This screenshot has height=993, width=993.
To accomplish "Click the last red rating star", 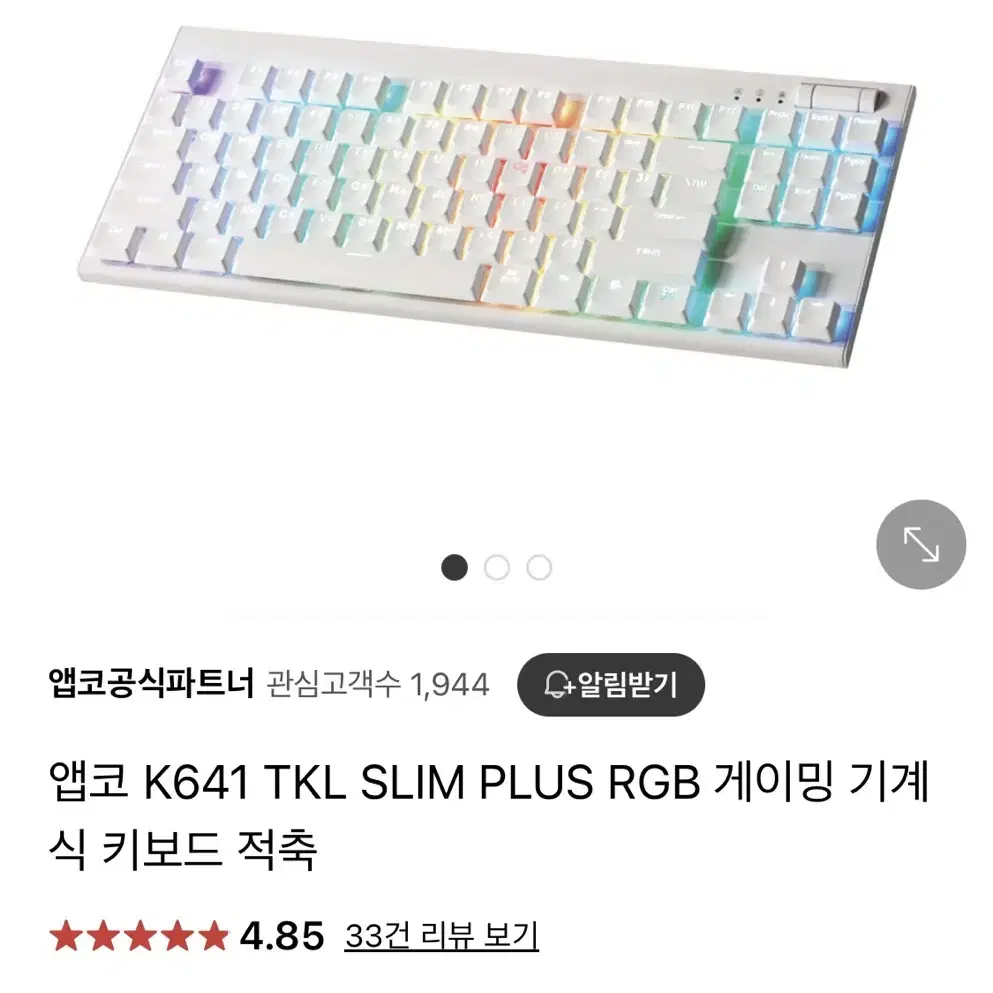I will tap(213, 936).
